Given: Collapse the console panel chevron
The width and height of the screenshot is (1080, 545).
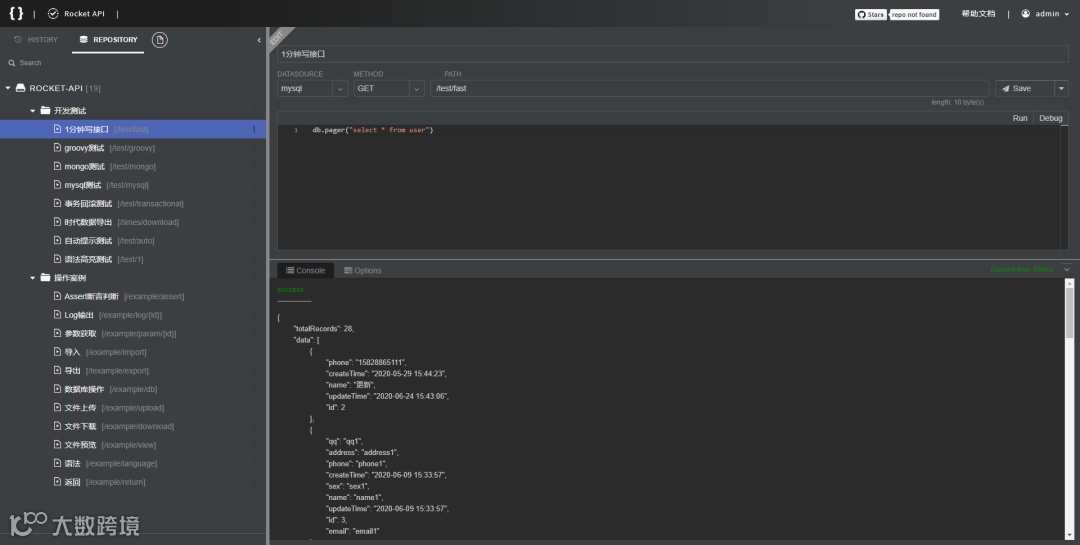Looking at the screenshot, I should (x=1067, y=269).
